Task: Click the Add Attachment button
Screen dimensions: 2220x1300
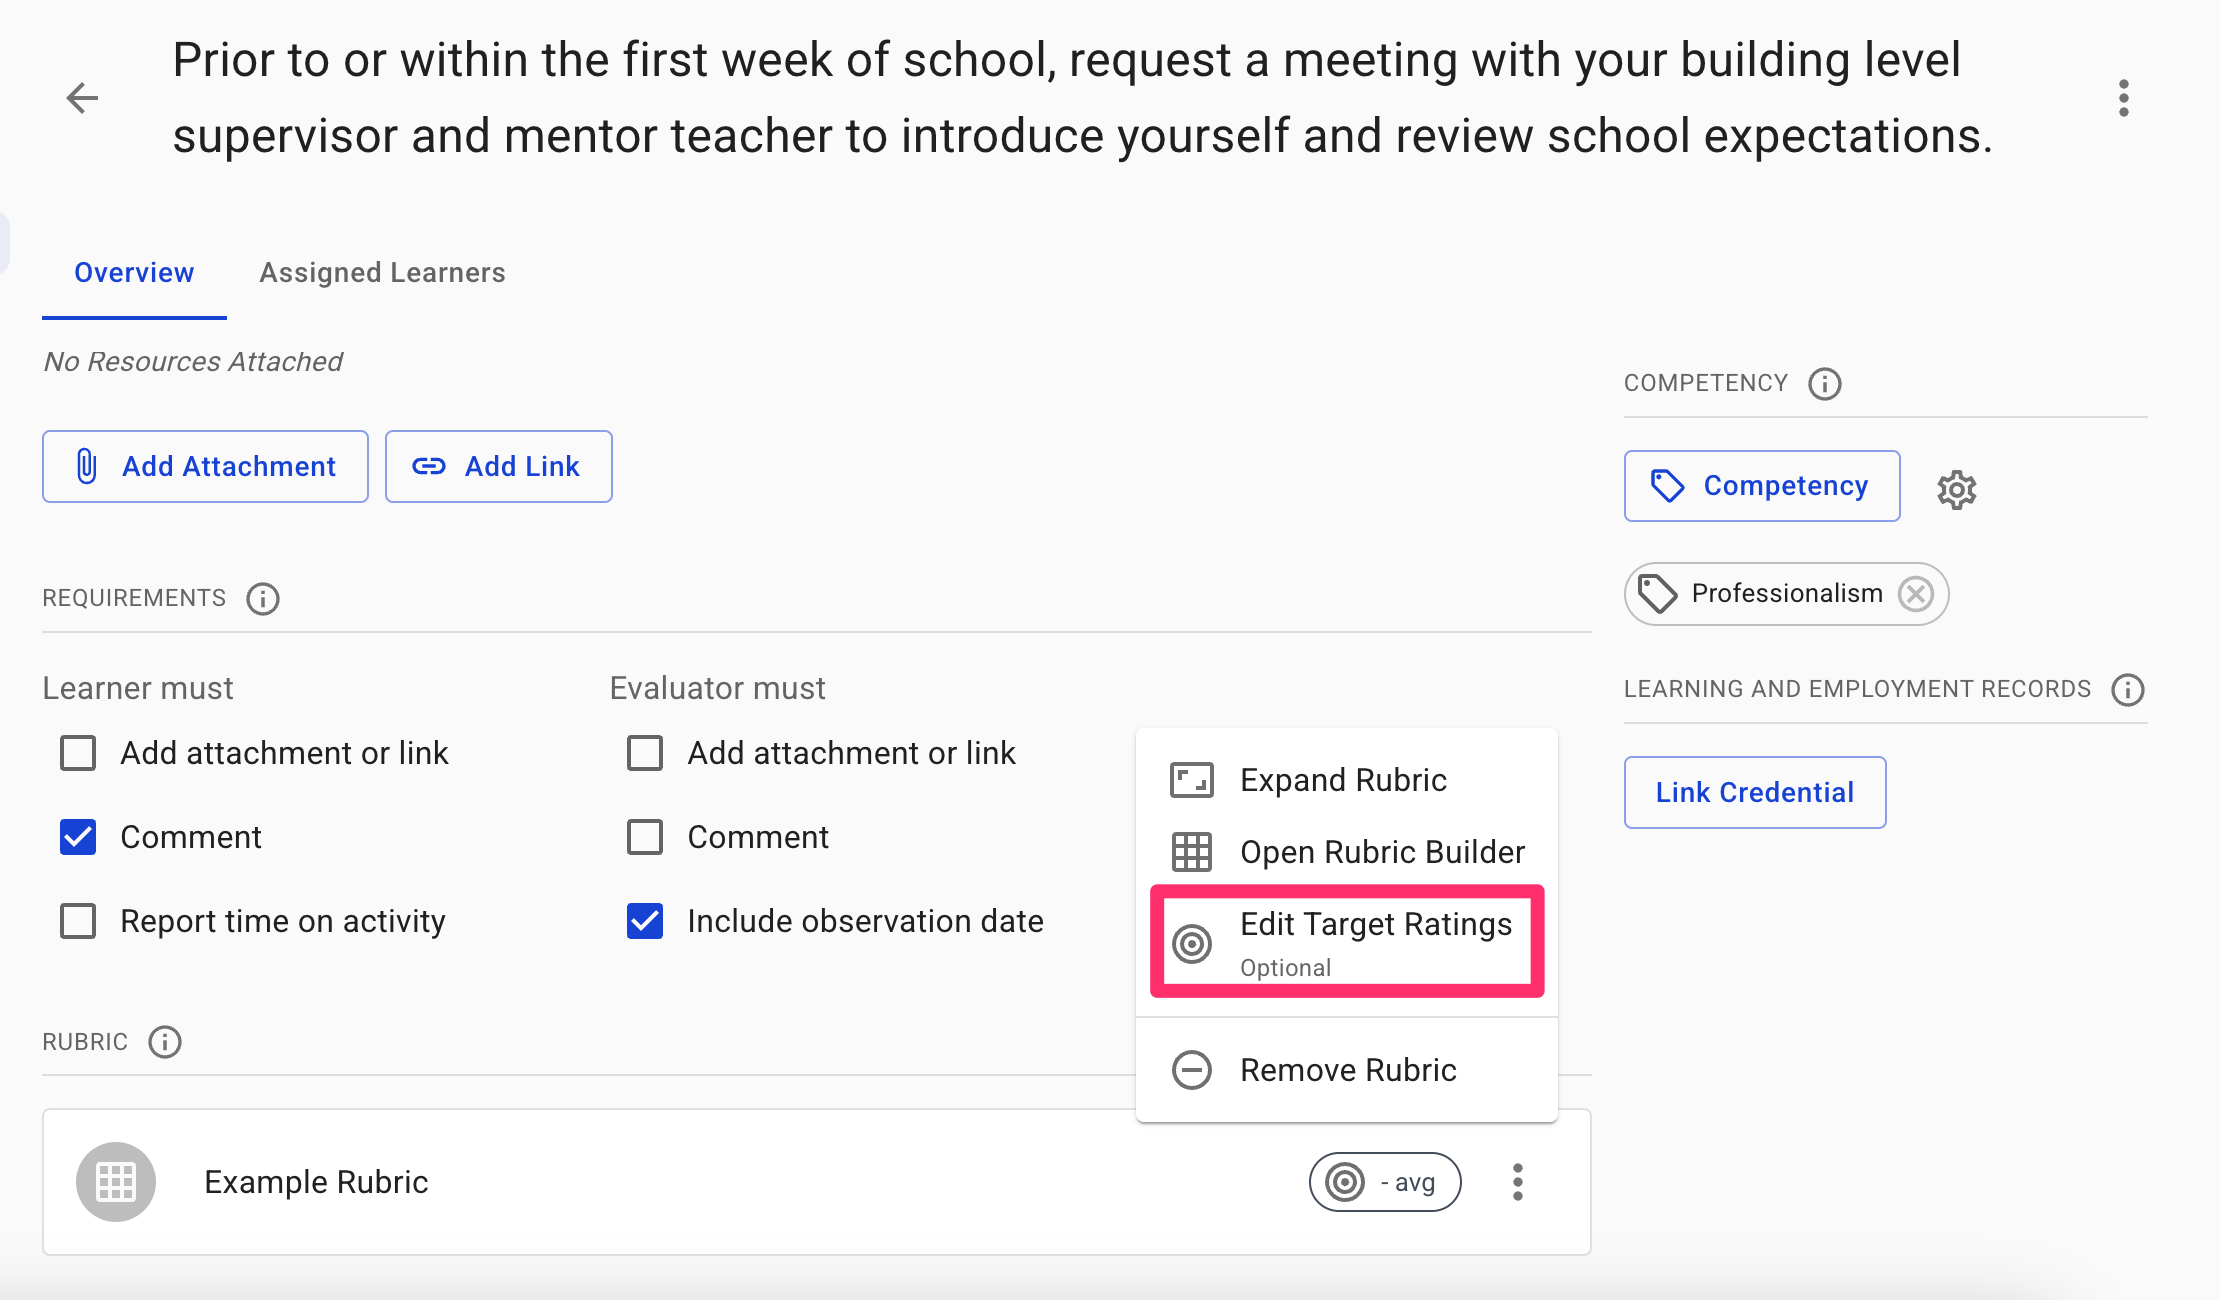Action: pos(205,467)
